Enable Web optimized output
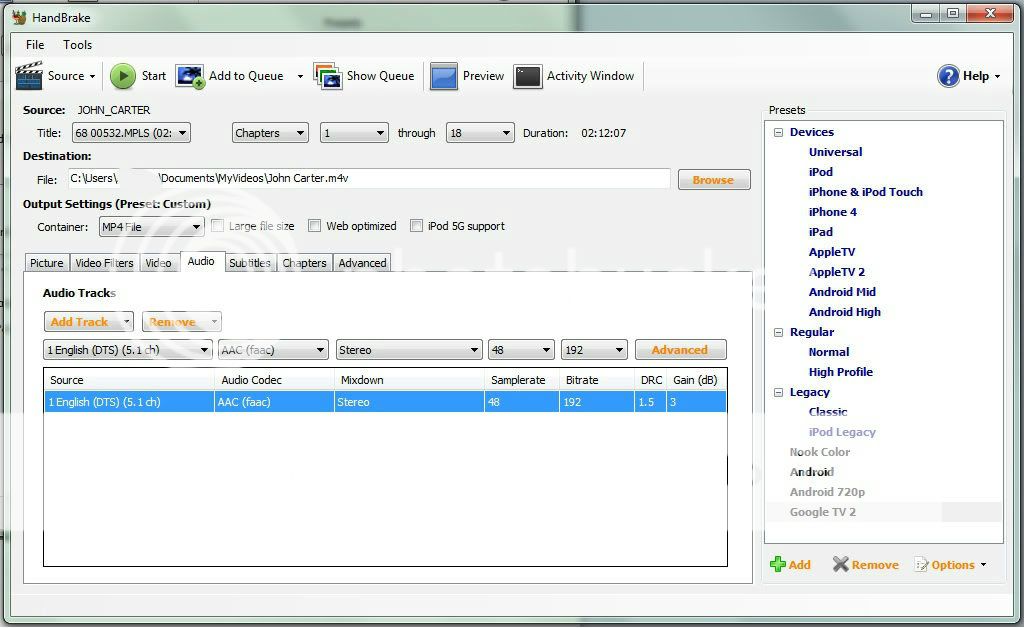This screenshot has width=1024, height=628. click(x=315, y=225)
